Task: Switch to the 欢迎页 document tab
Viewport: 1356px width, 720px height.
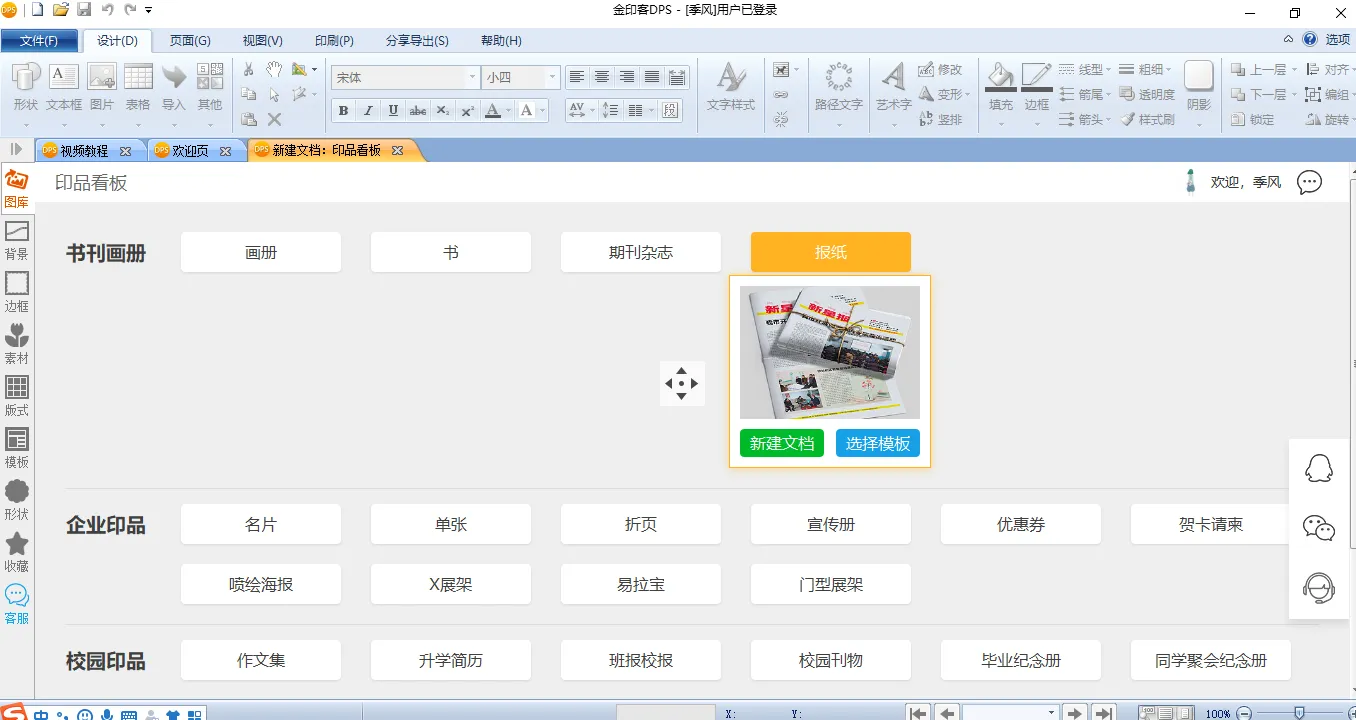Action: 190,151
